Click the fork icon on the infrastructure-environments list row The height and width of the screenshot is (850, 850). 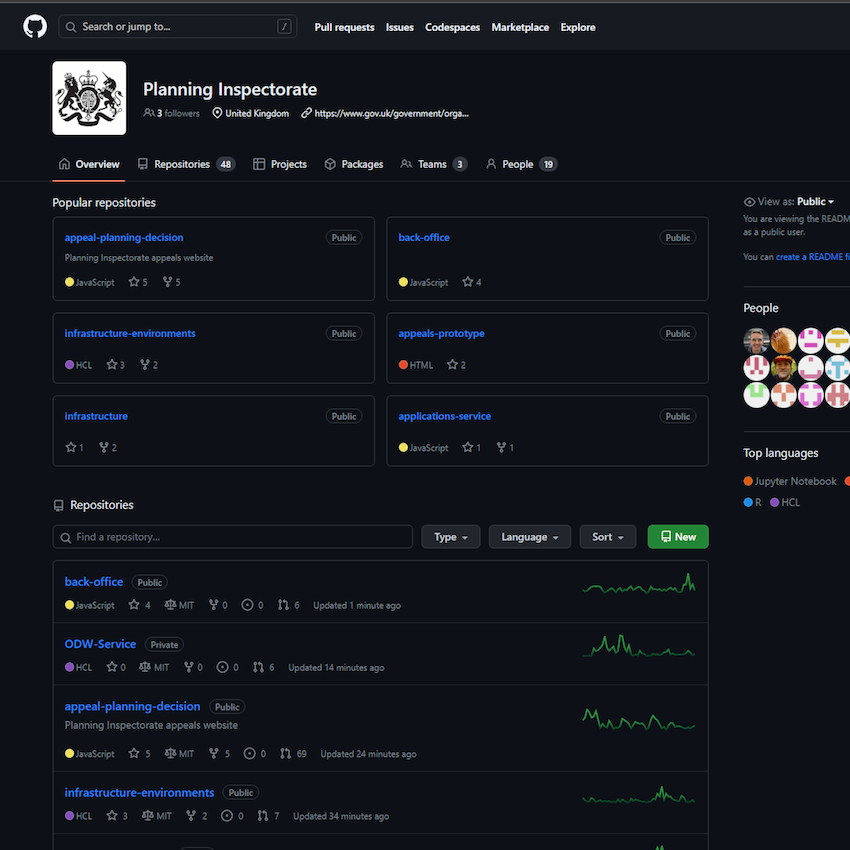pos(191,815)
